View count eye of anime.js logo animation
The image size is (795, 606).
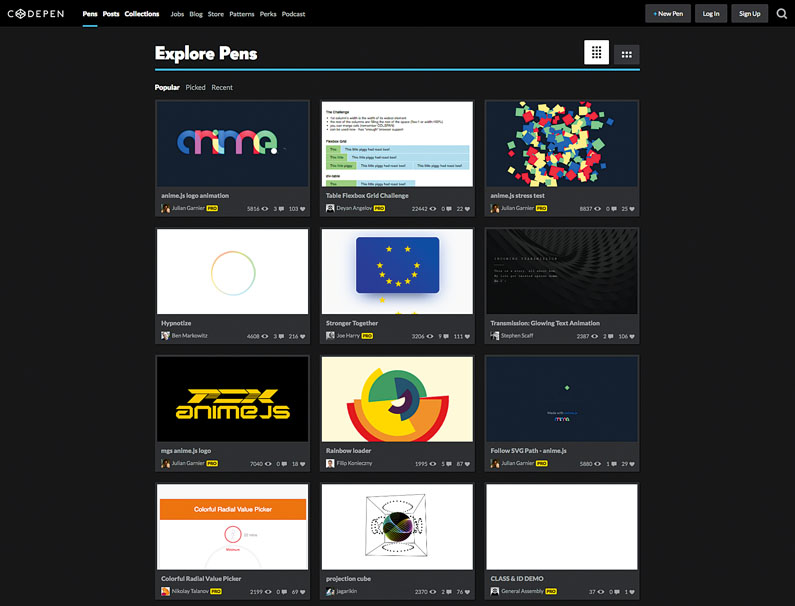click(265, 209)
